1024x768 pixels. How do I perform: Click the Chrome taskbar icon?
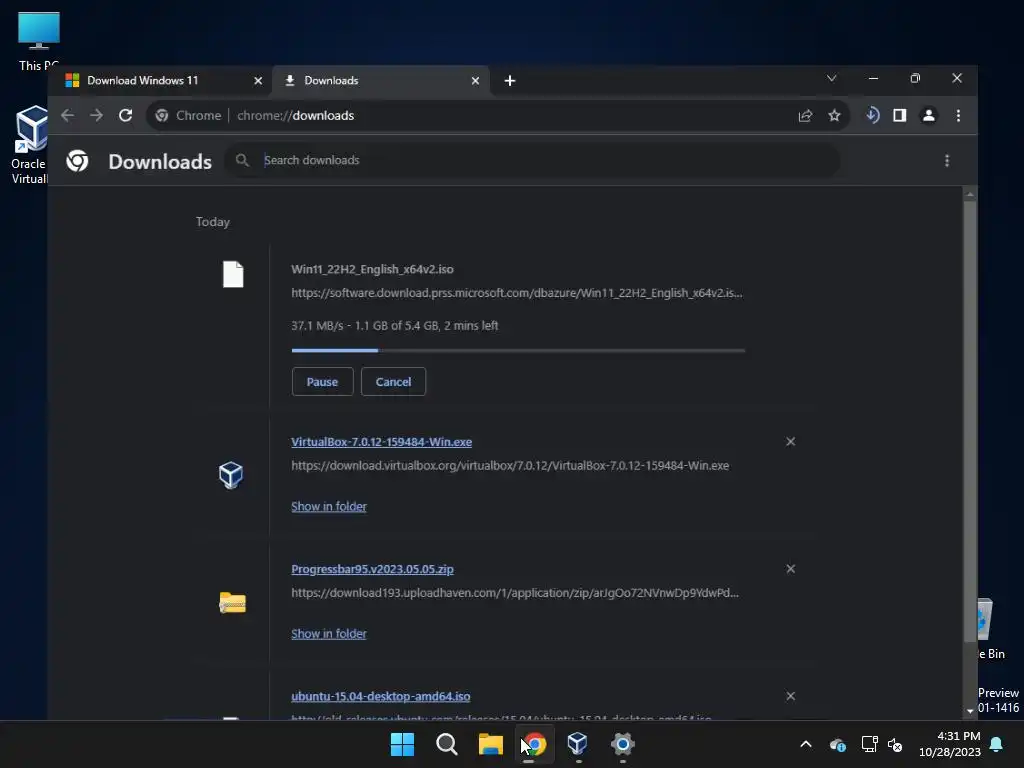point(535,744)
